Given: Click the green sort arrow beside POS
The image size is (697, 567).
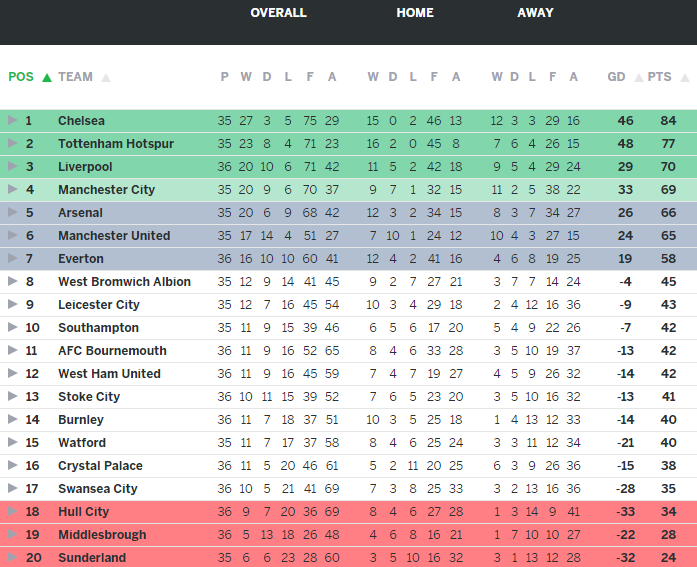Looking at the screenshot, I should 46,77.
